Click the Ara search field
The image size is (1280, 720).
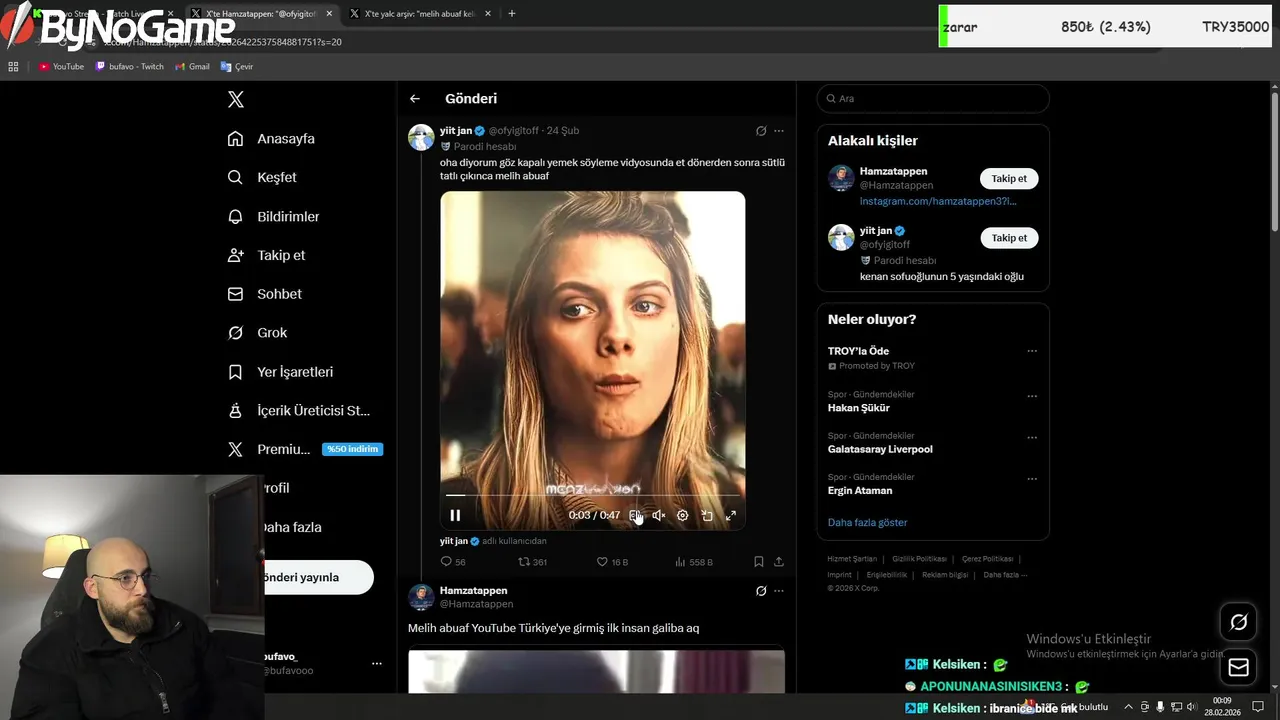933,98
